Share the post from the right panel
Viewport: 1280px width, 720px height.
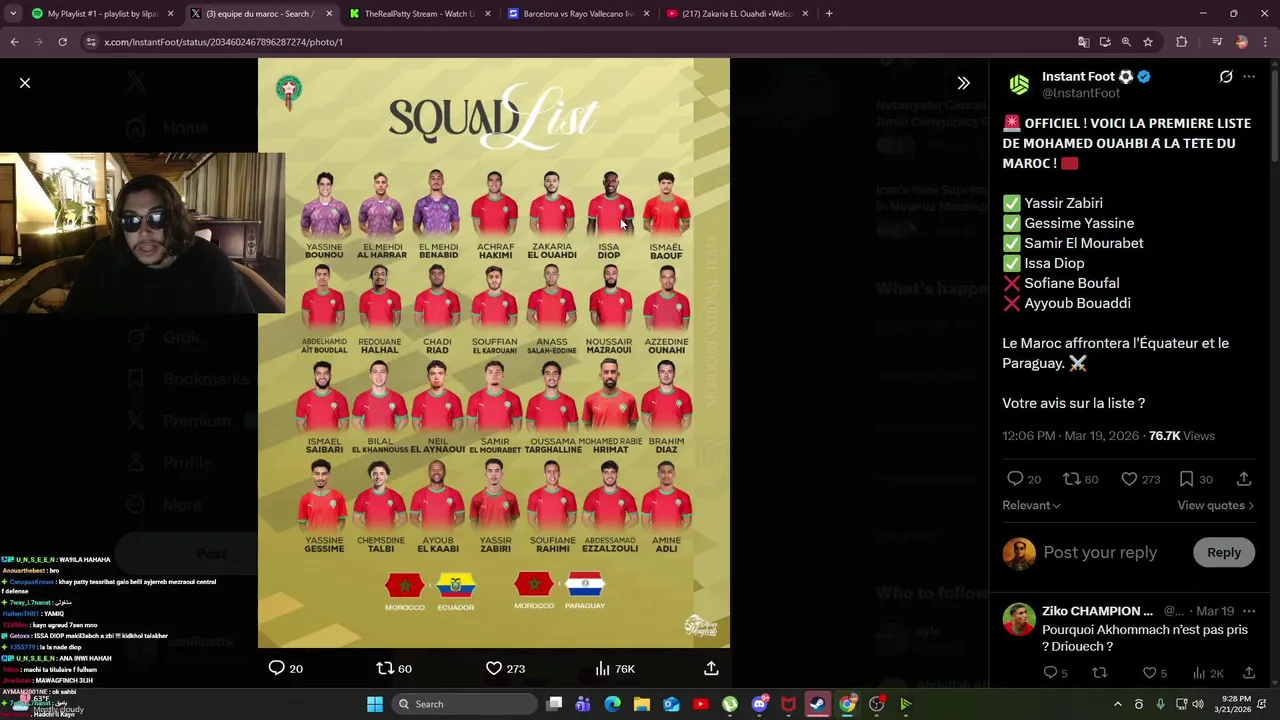coord(1244,479)
